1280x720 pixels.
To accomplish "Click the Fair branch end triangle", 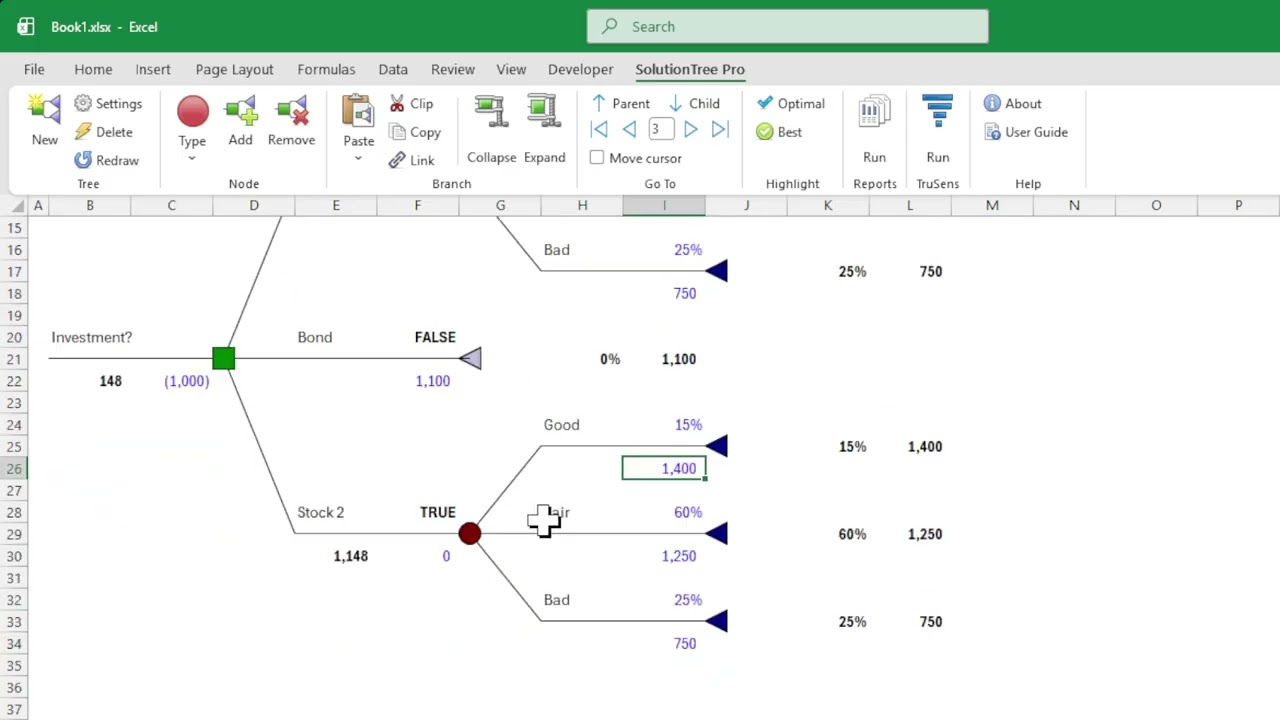I will tap(716, 533).
